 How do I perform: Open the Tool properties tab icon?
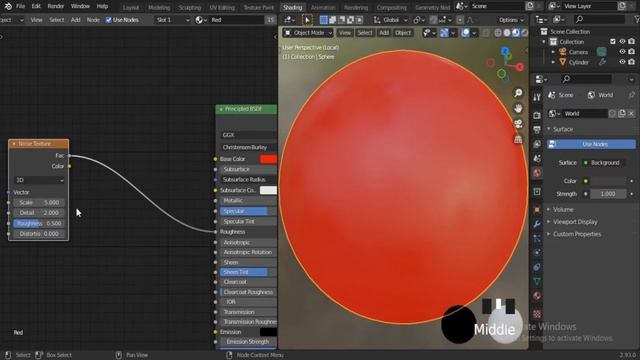click(x=537, y=97)
